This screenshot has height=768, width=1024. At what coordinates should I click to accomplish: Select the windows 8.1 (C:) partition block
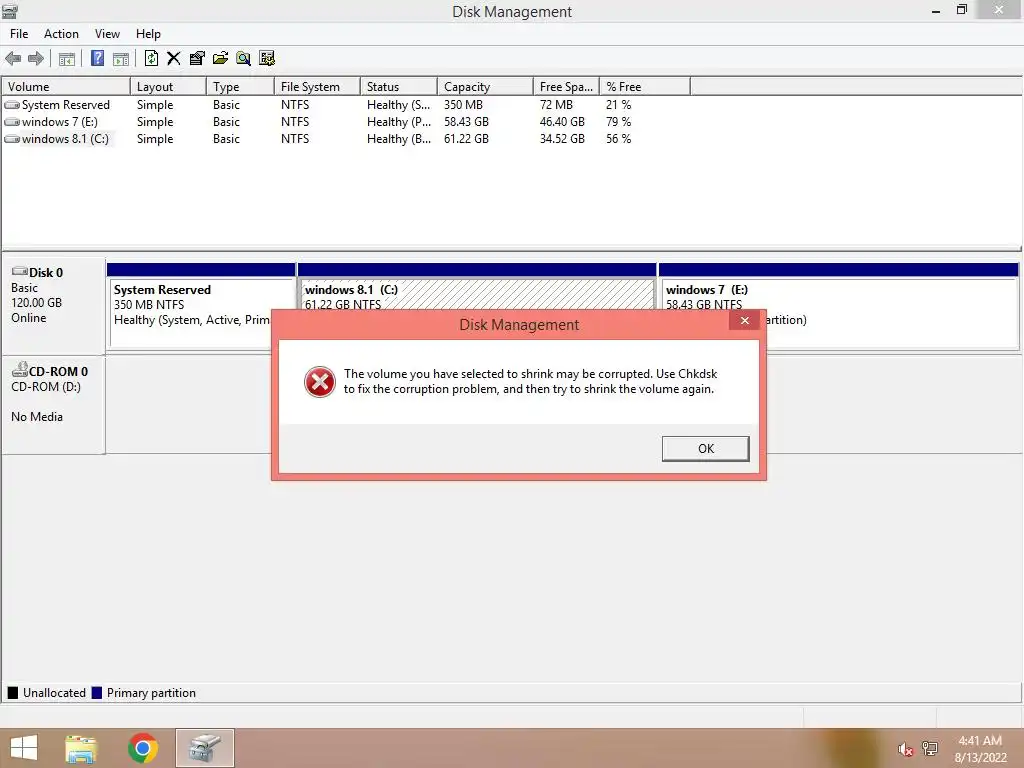point(477,287)
